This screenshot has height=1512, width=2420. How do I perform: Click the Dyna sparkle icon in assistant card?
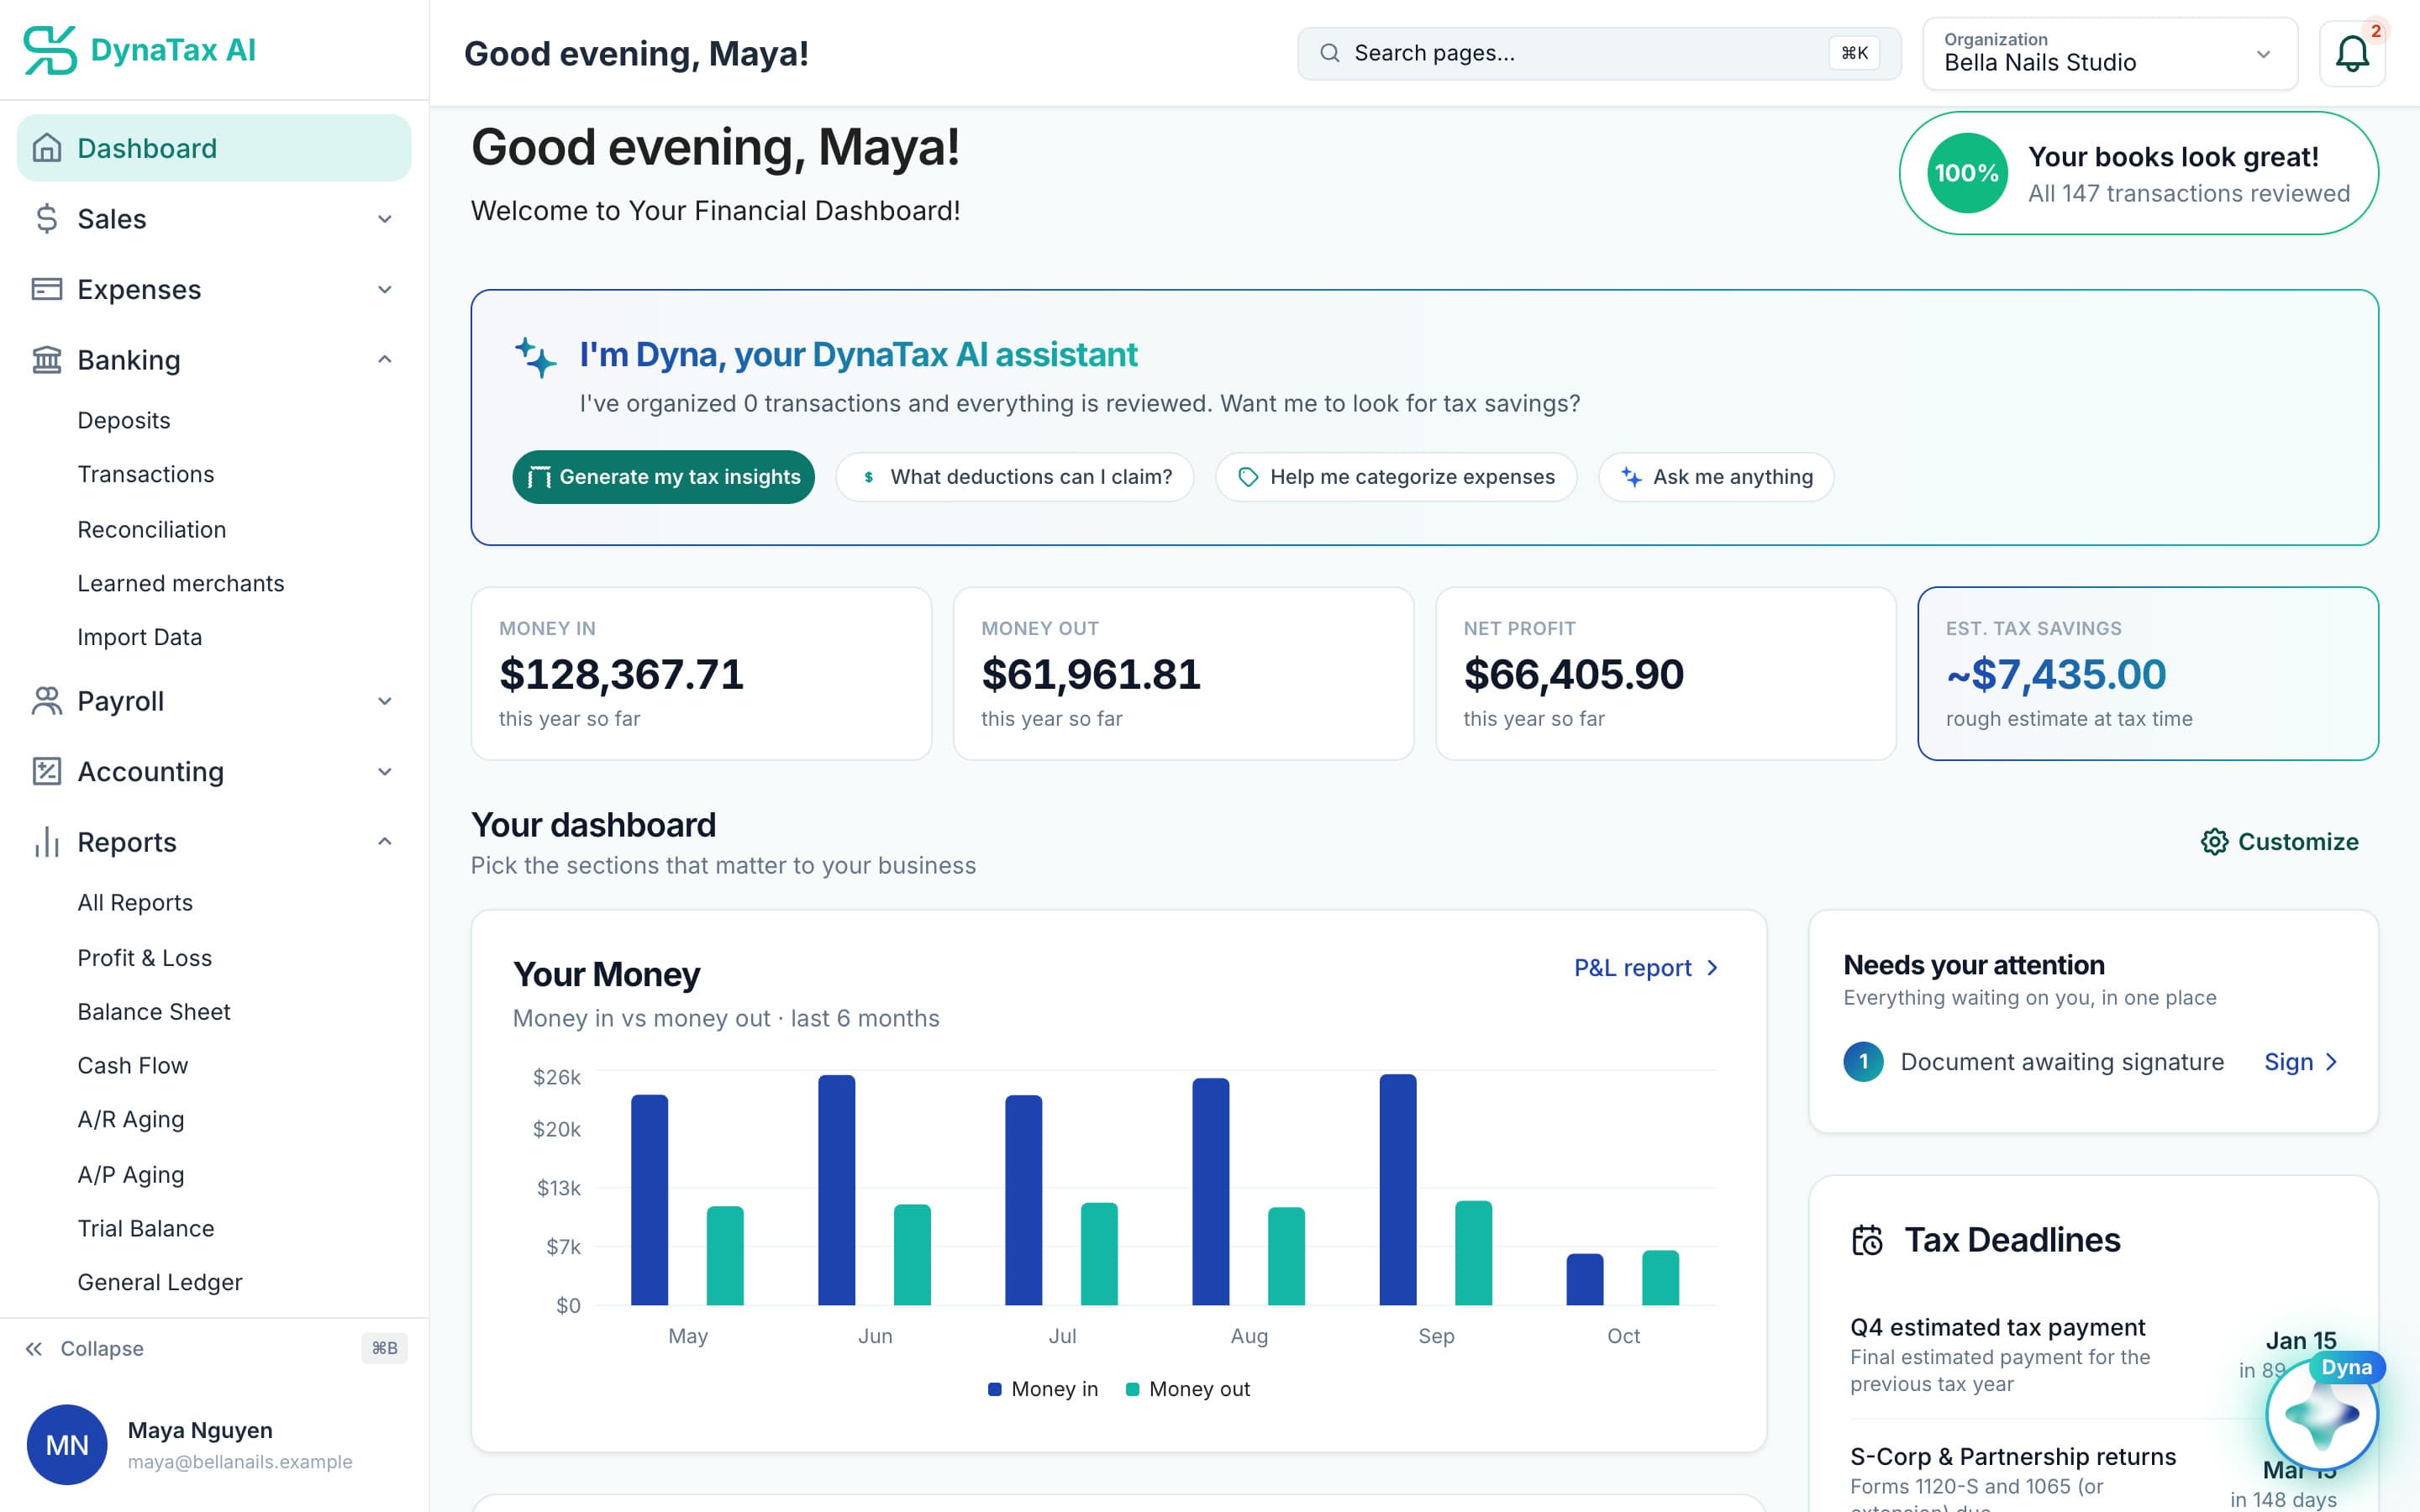(536, 357)
